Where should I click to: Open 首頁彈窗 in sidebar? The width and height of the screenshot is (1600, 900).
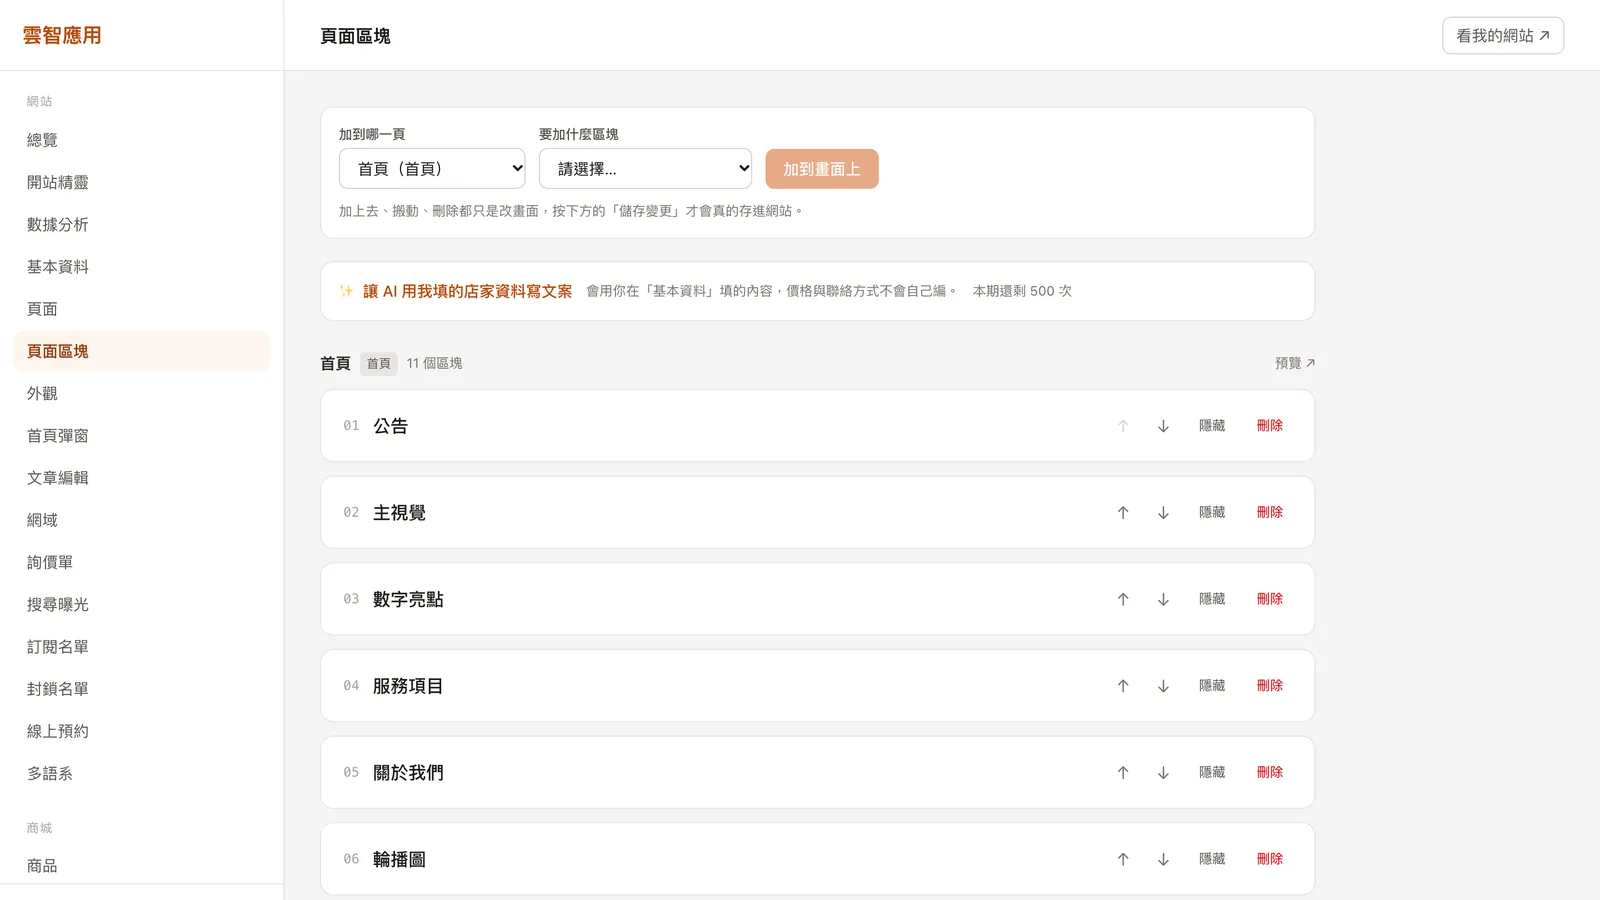click(142, 435)
